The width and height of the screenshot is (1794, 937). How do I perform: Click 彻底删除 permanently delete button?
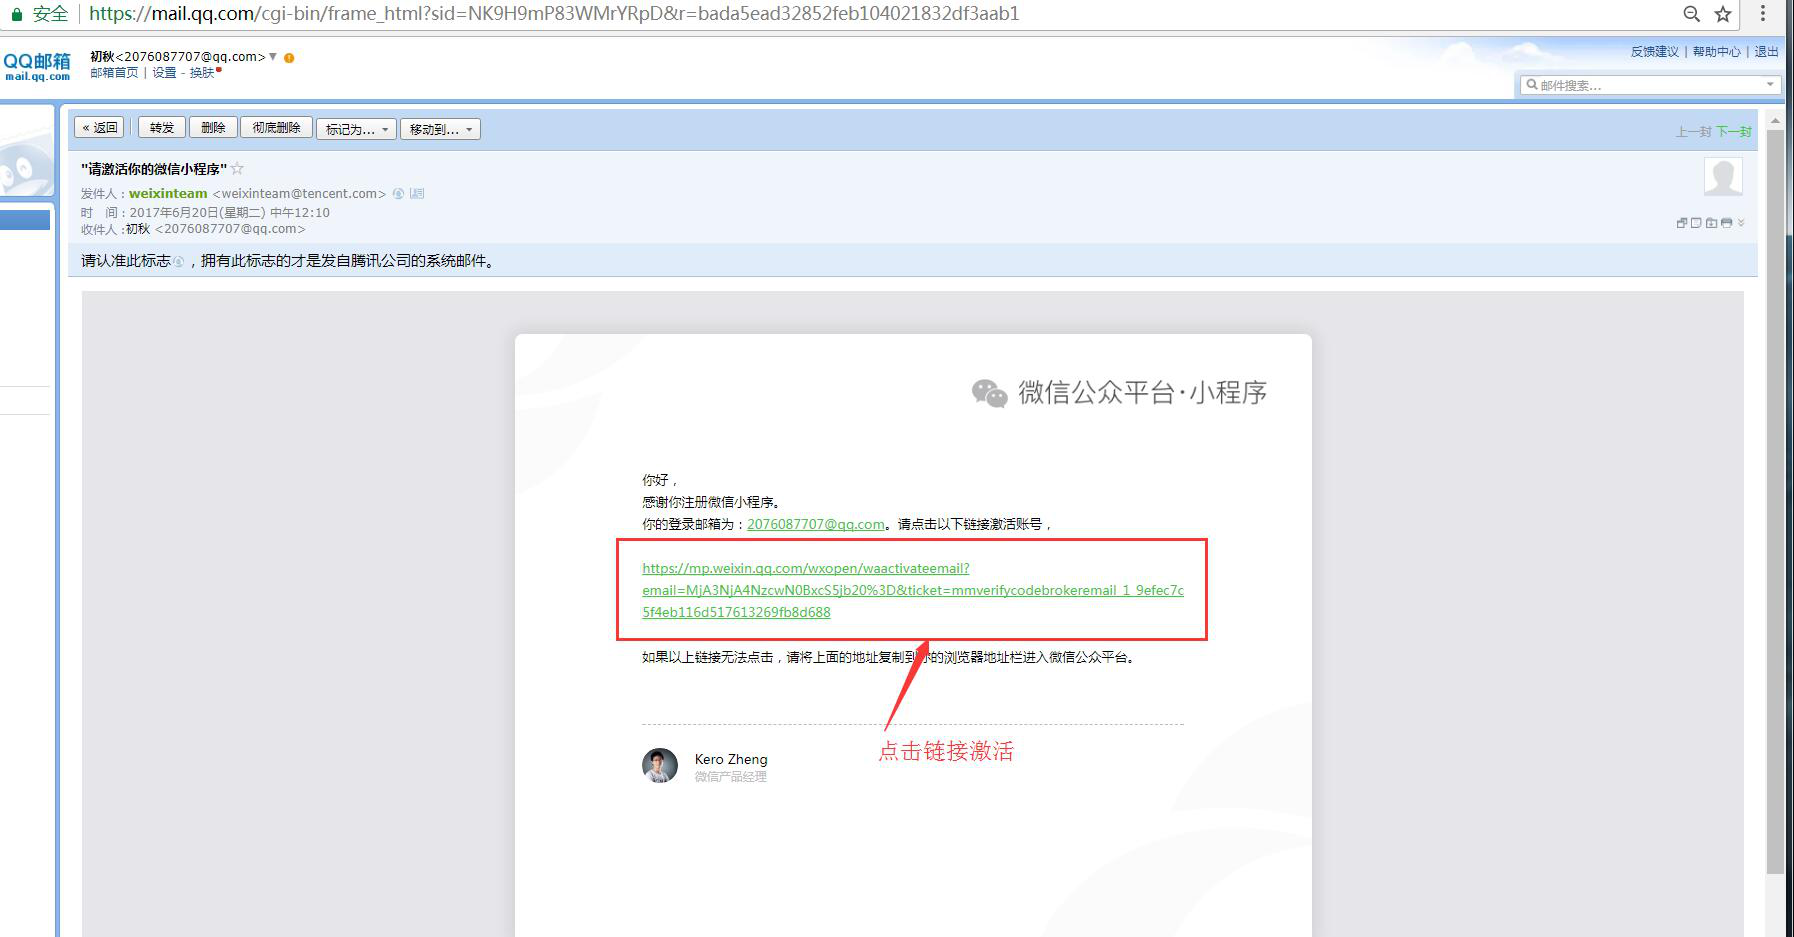pos(277,128)
